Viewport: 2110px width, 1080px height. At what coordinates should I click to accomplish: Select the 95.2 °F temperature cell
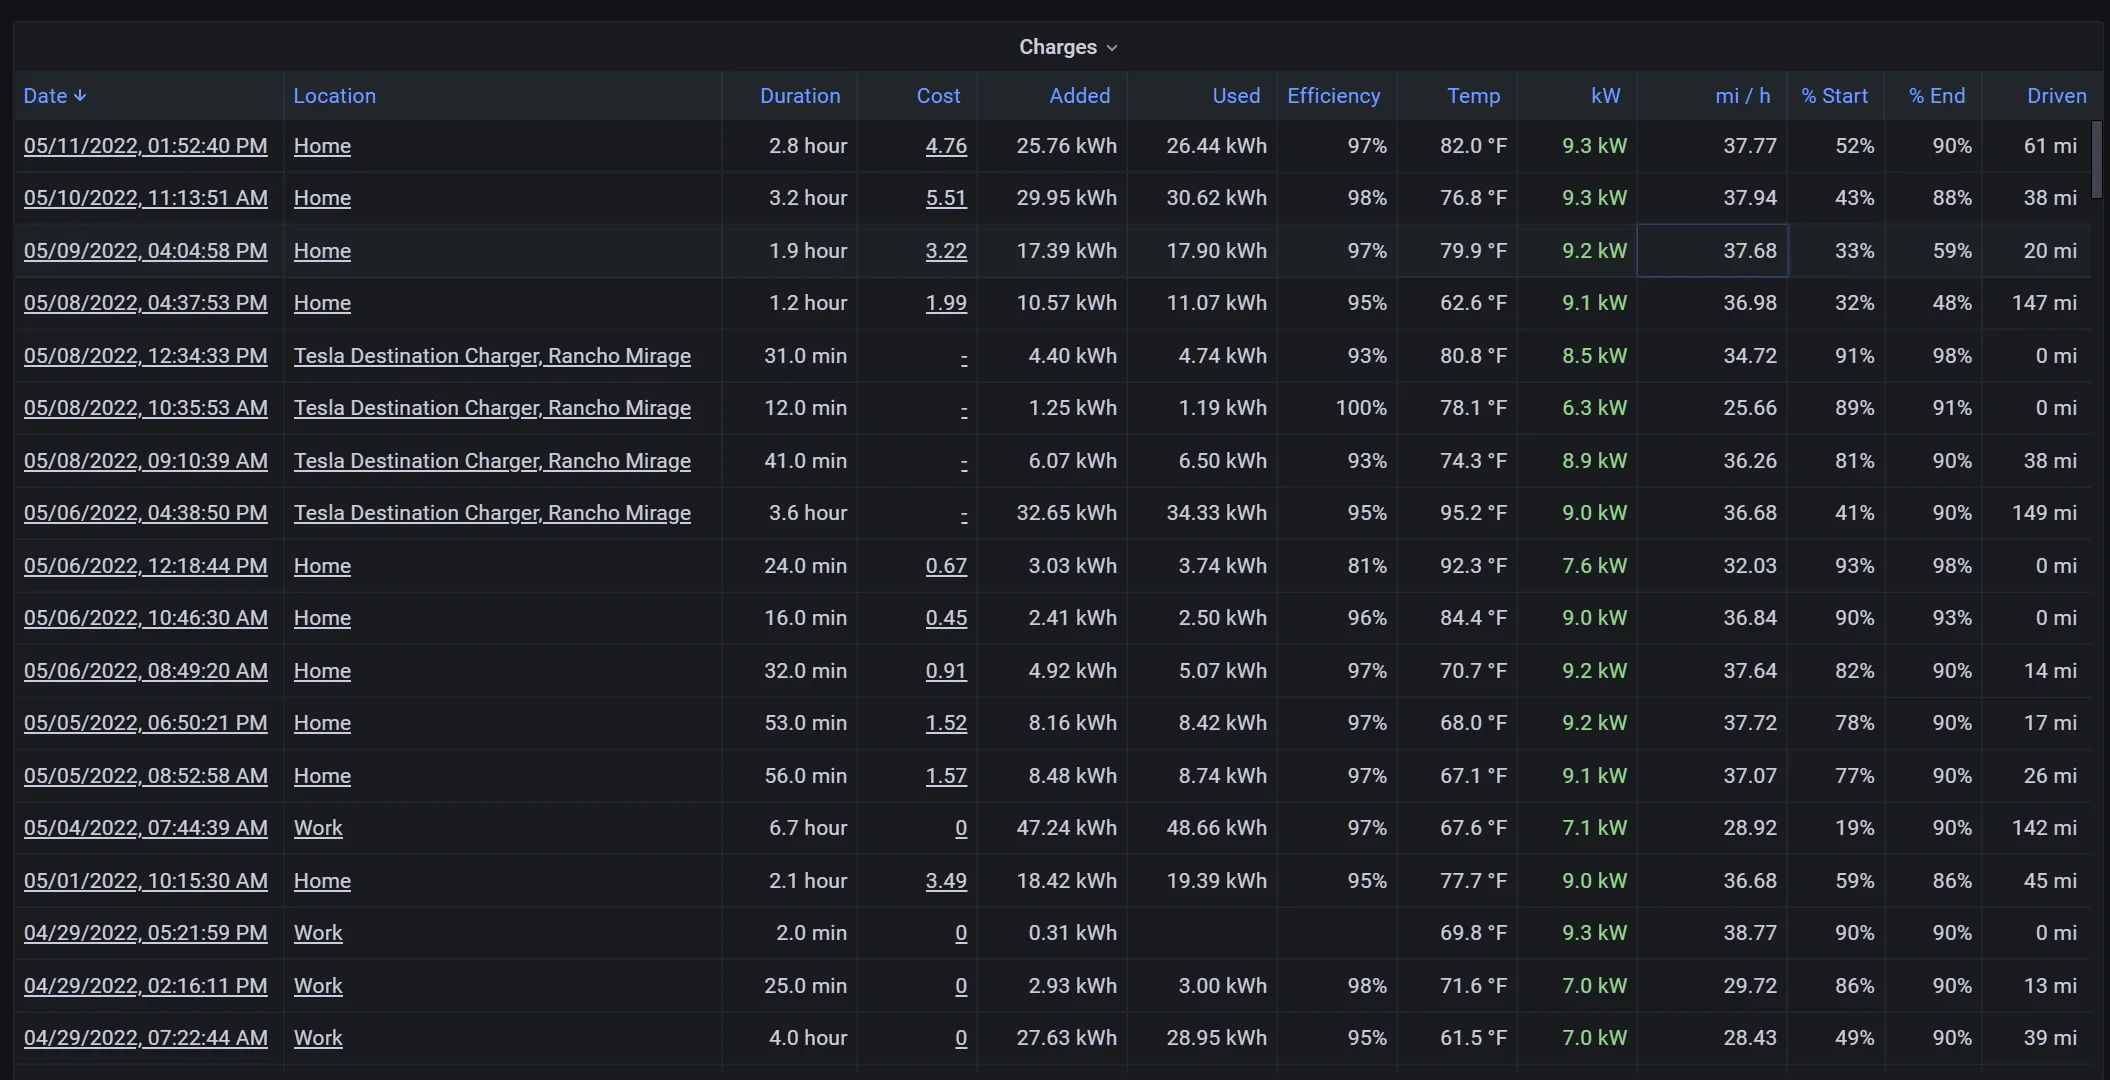(1457, 513)
